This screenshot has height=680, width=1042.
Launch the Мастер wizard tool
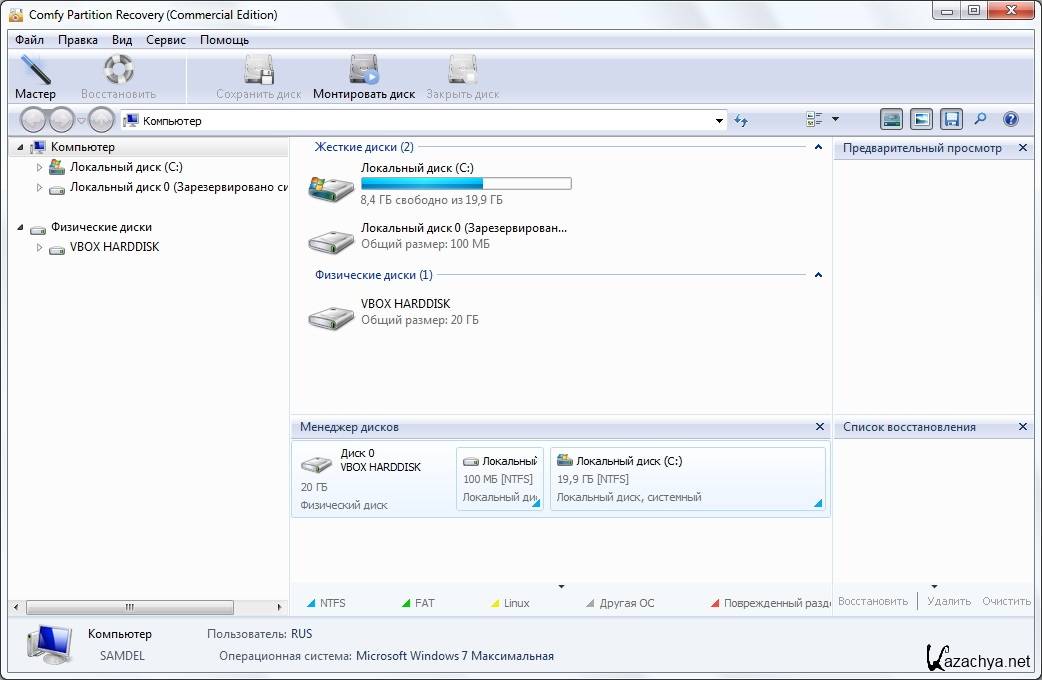[x=35, y=77]
